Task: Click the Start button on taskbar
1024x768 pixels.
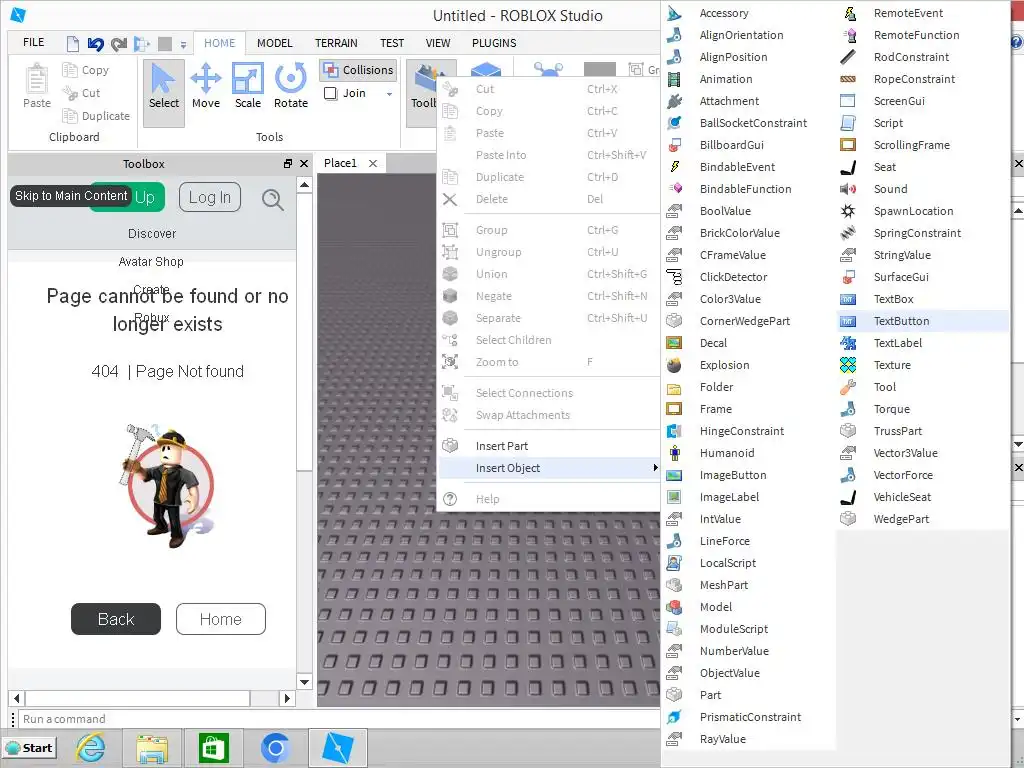Action: tap(29, 748)
